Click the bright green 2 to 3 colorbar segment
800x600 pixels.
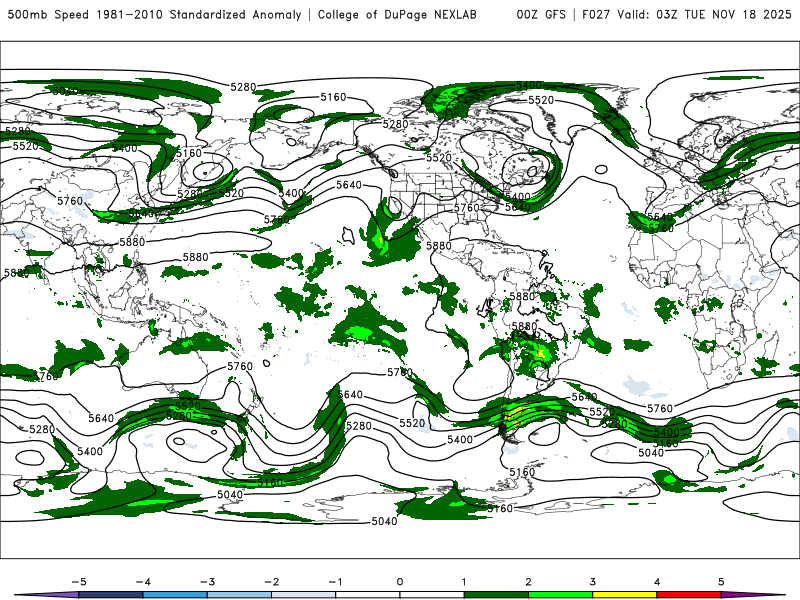(x=560, y=595)
